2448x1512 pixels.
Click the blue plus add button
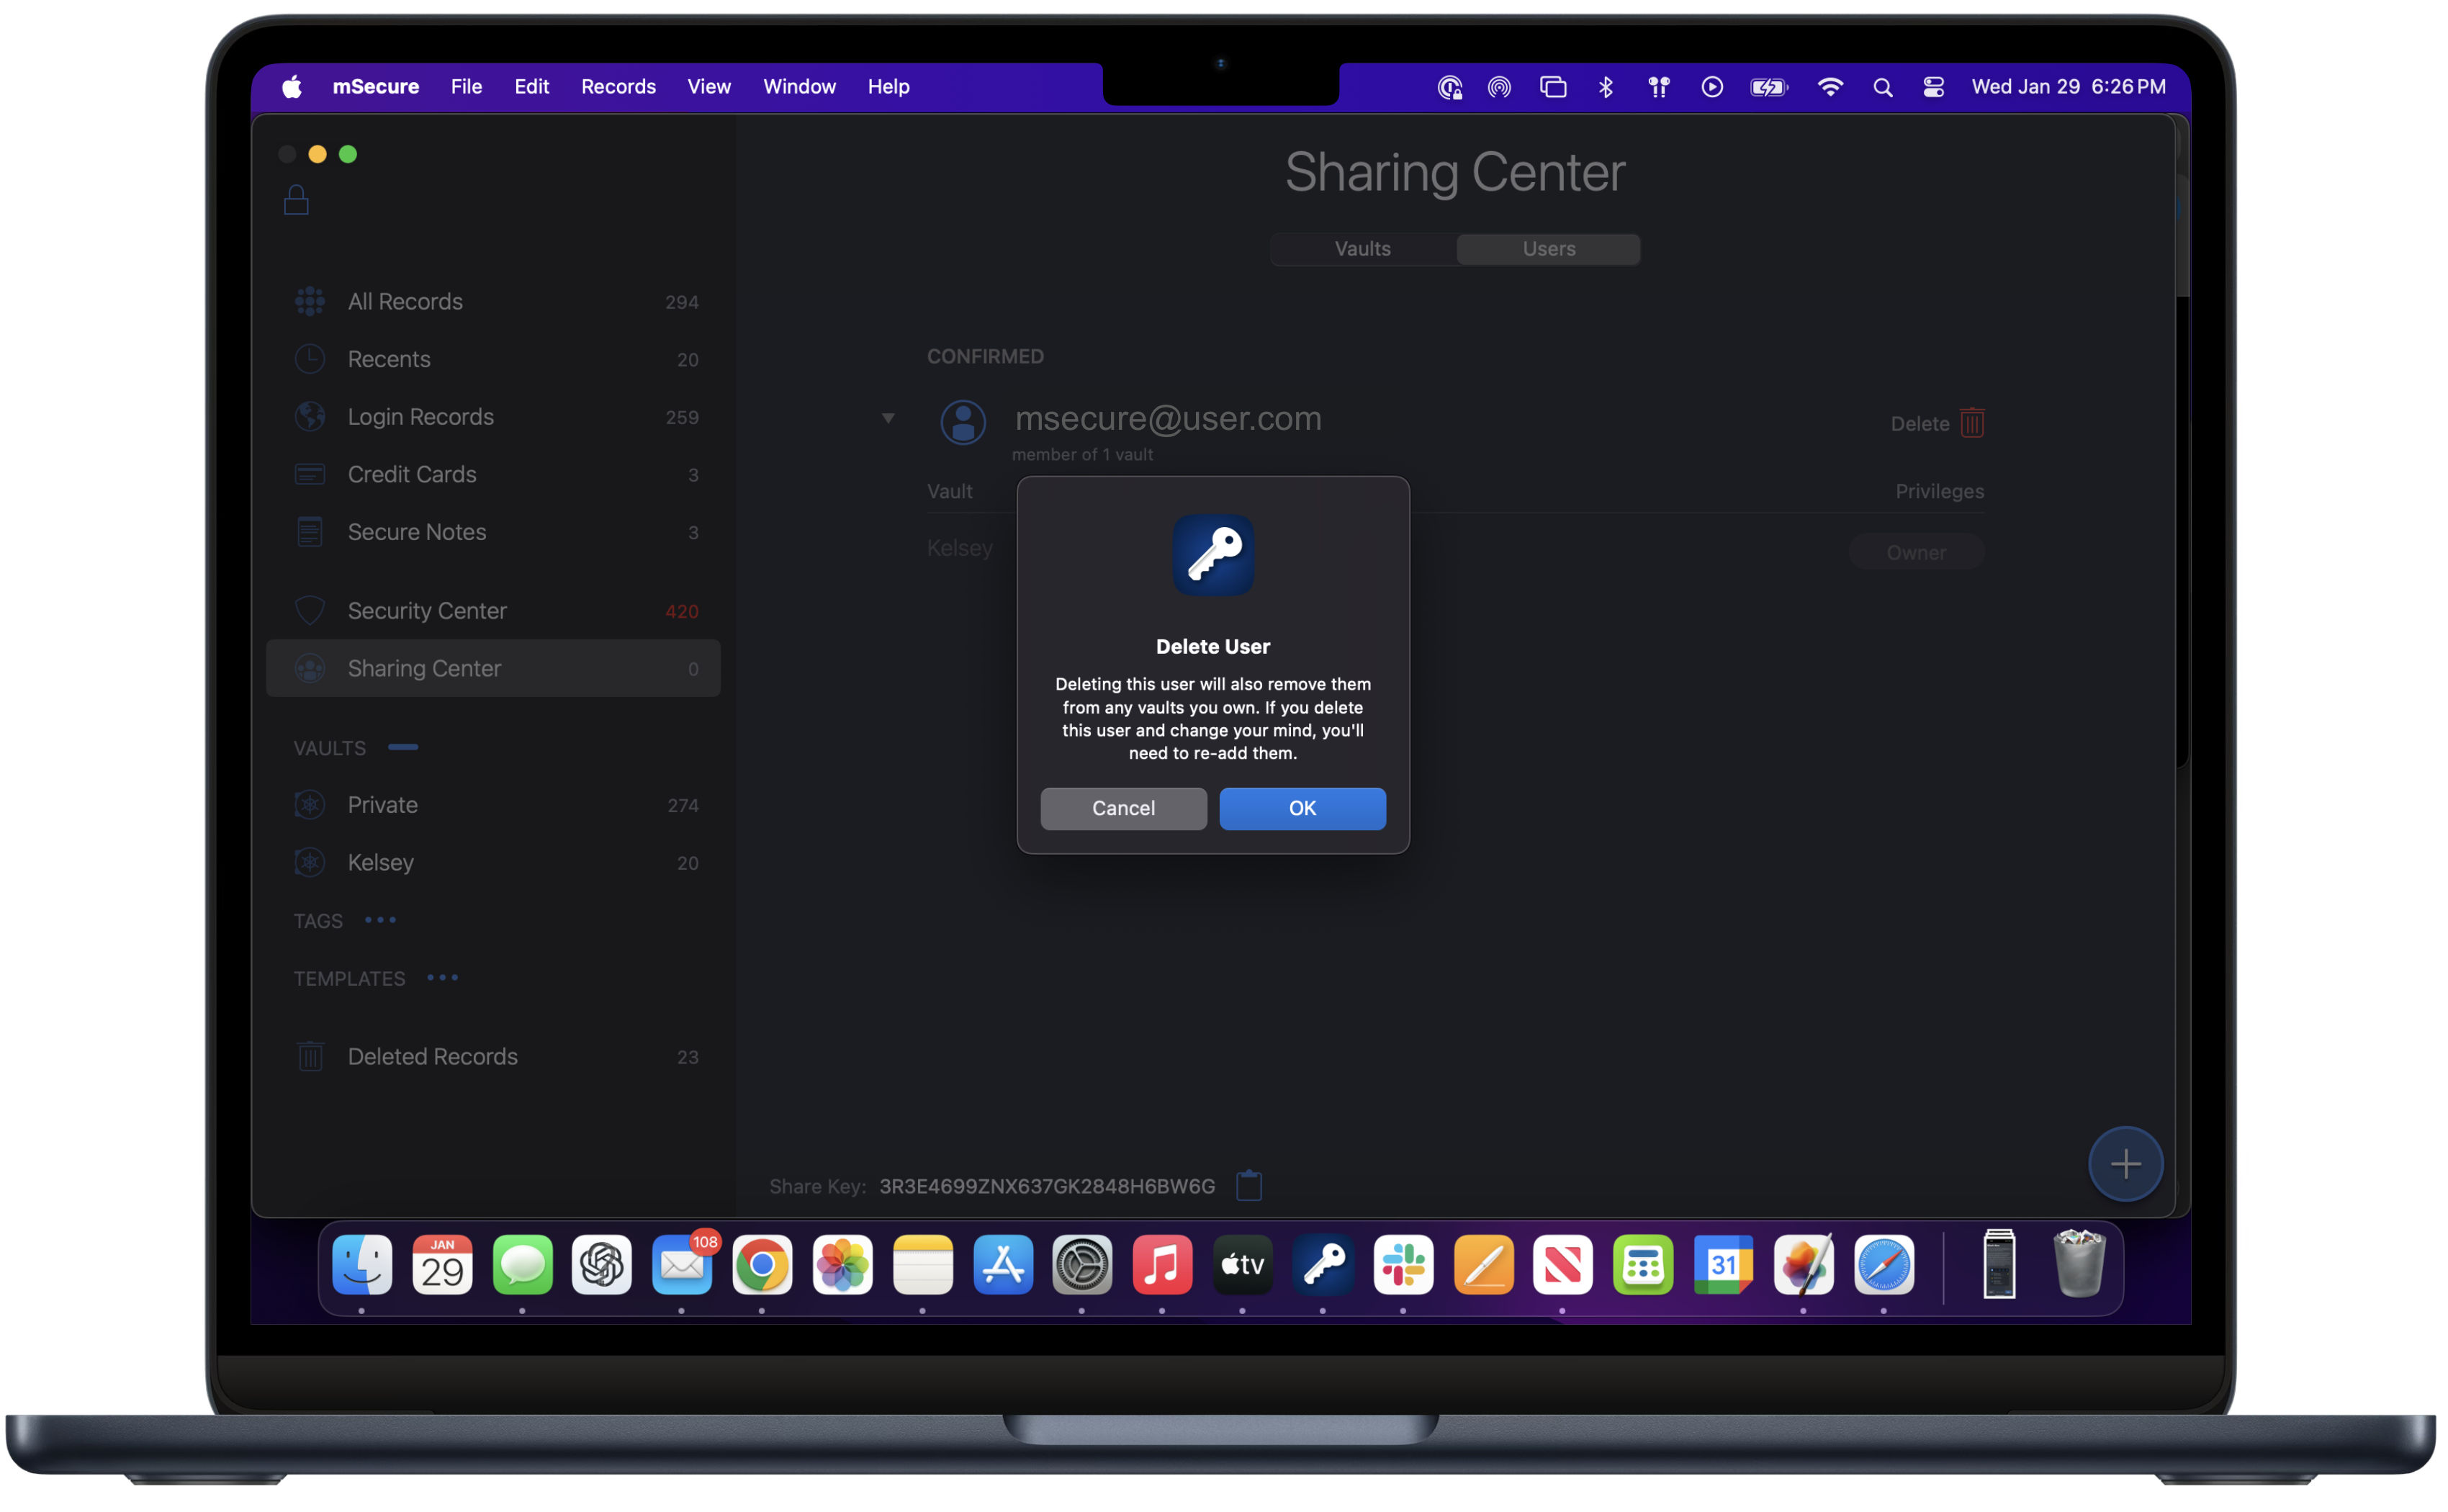2125,1163
